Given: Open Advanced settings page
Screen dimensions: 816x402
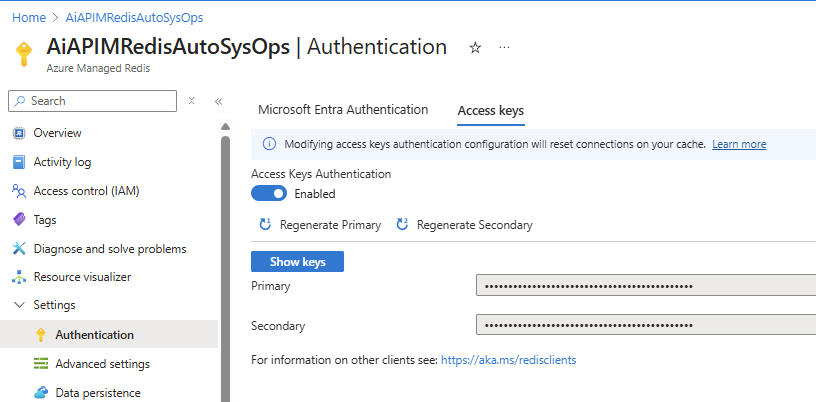Looking at the screenshot, I should coord(103,363).
